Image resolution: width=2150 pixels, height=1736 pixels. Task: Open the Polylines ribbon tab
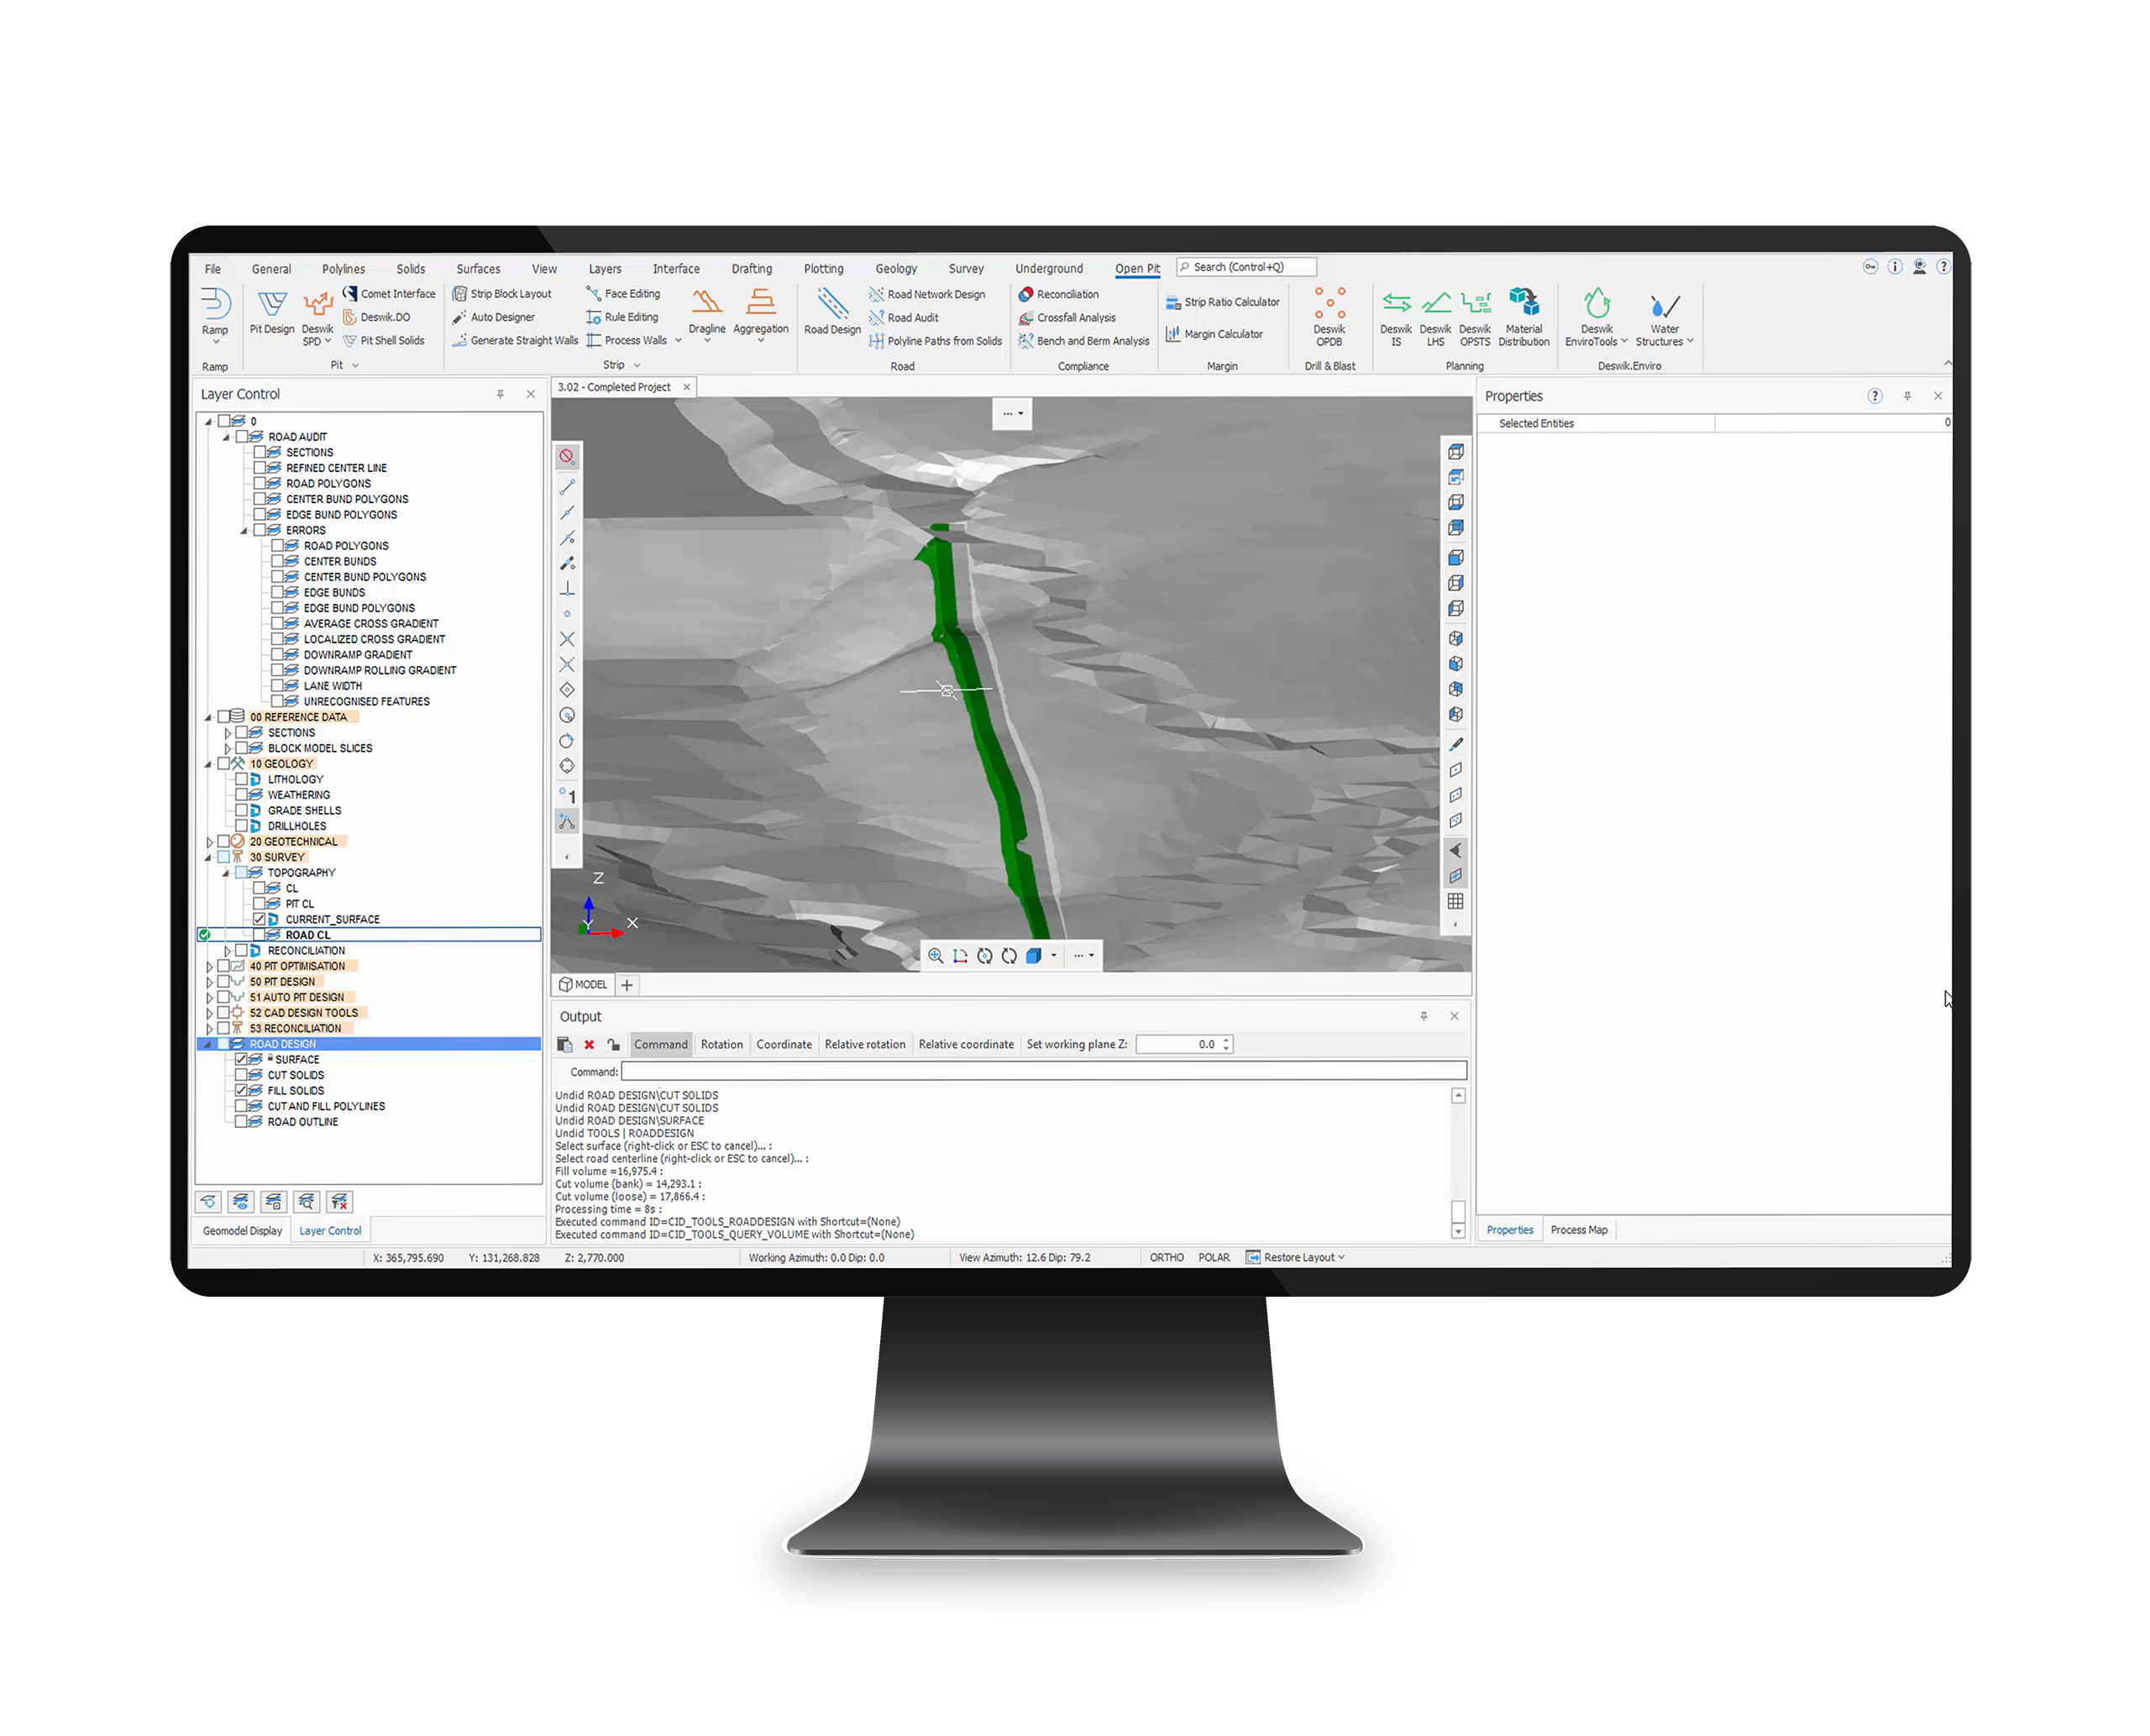[343, 269]
